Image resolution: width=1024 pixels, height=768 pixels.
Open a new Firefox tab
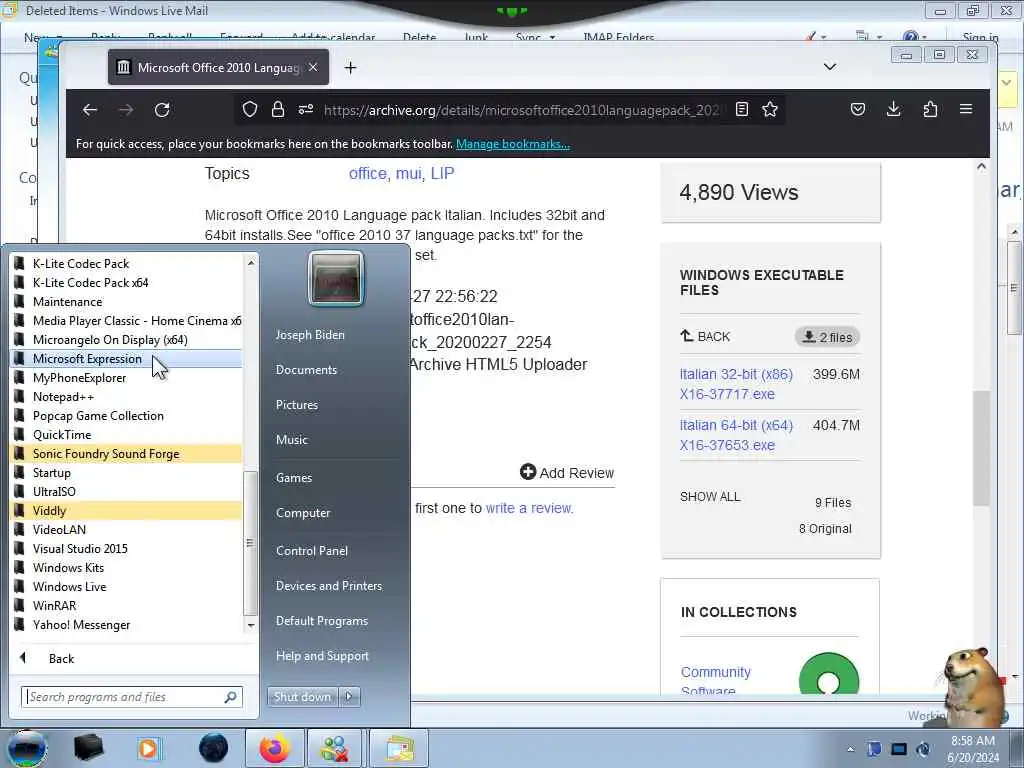[x=351, y=67]
